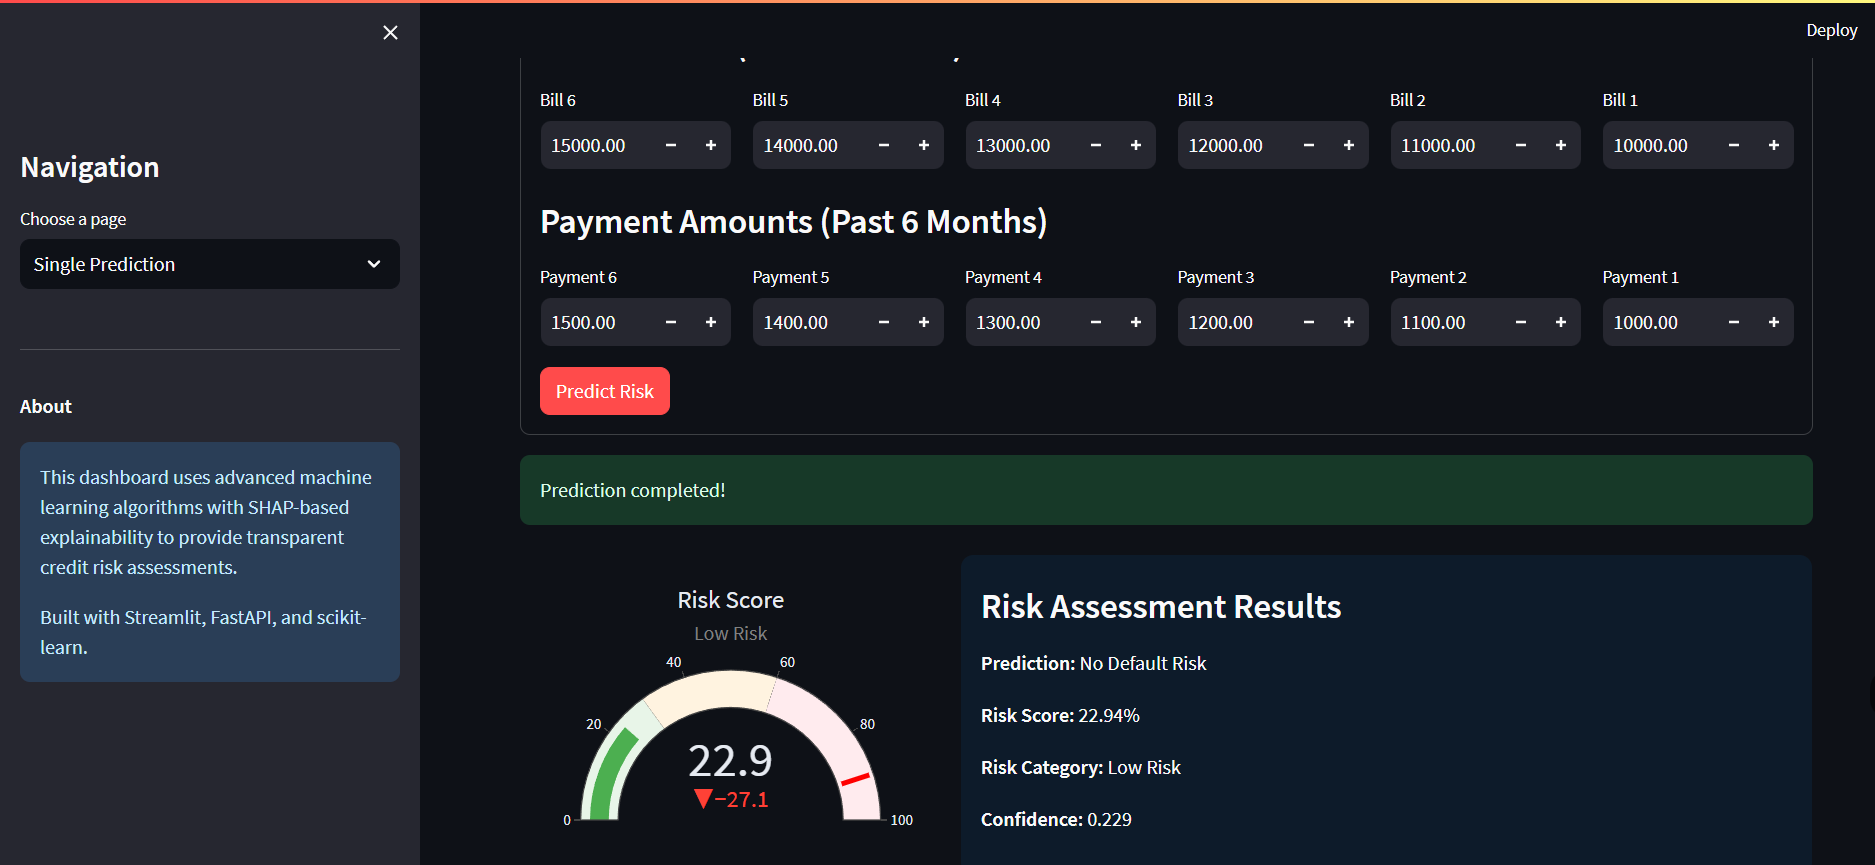The width and height of the screenshot is (1875, 865).
Task: Select the Payment 6 input showing 1500.00
Action: [595, 323]
